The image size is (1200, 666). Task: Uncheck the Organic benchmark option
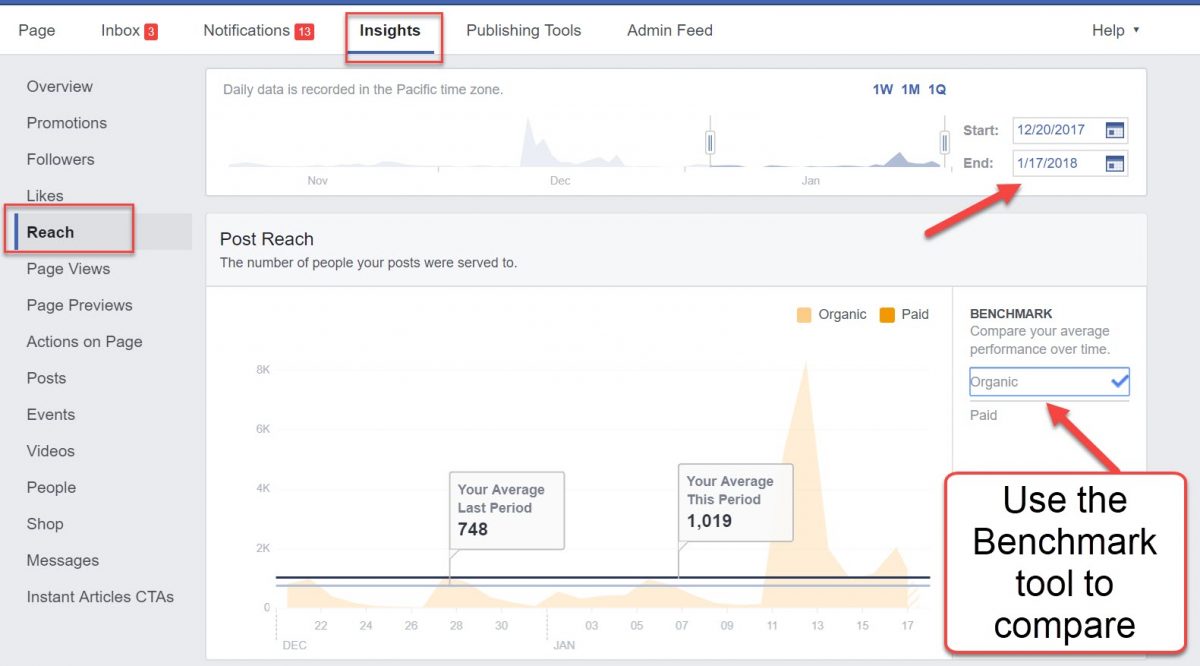coord(1048,382)
